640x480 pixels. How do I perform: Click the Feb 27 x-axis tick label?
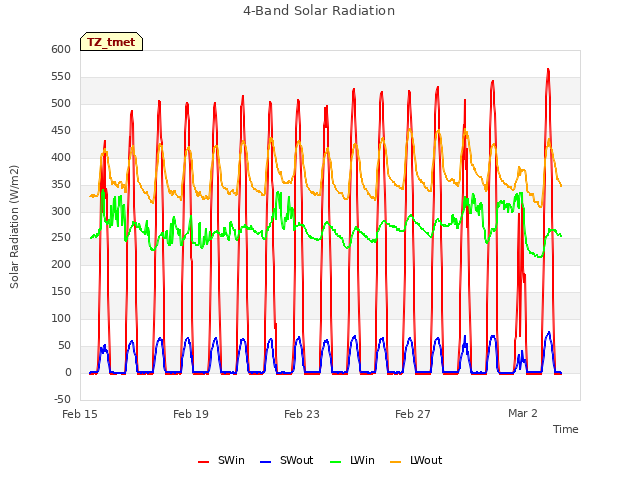pos(413,414)
